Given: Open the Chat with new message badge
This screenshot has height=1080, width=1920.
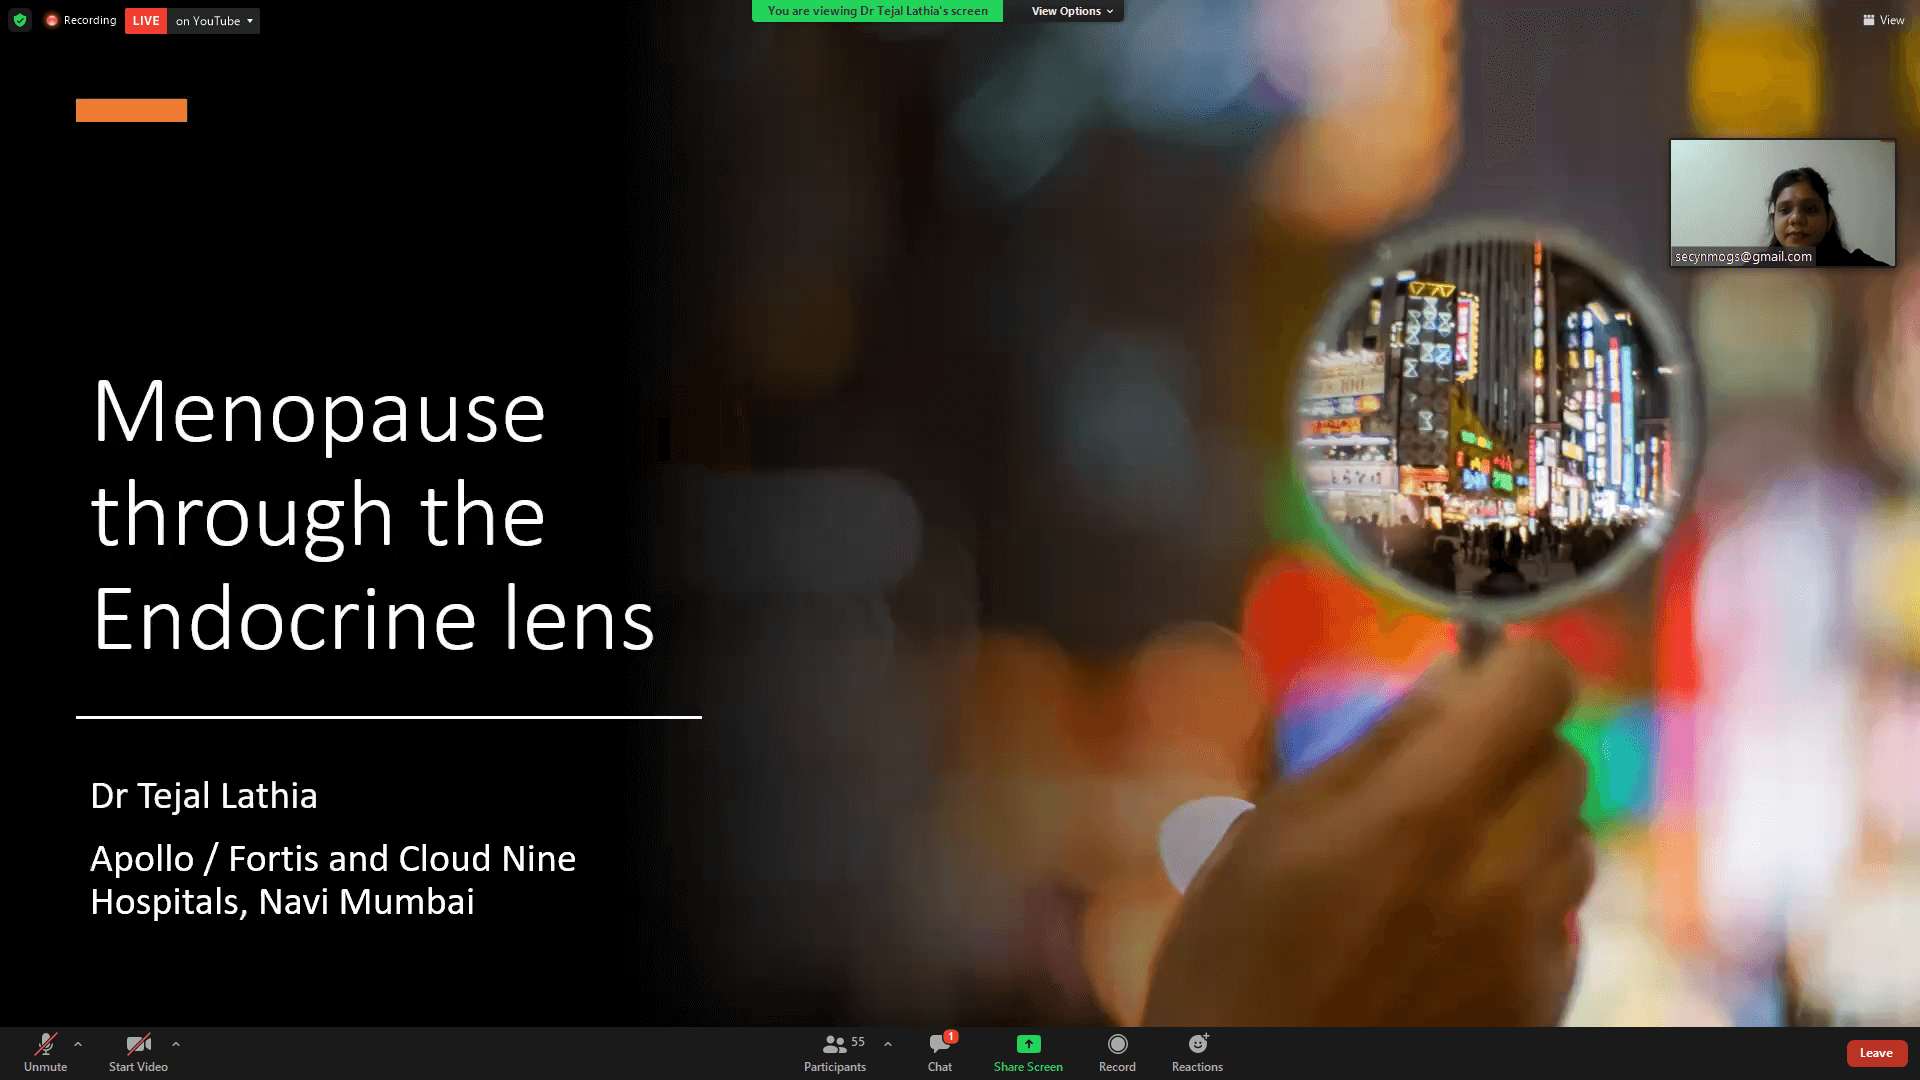Looking at the screenshot, I should pyautogui.click(x=939, y=1045).
